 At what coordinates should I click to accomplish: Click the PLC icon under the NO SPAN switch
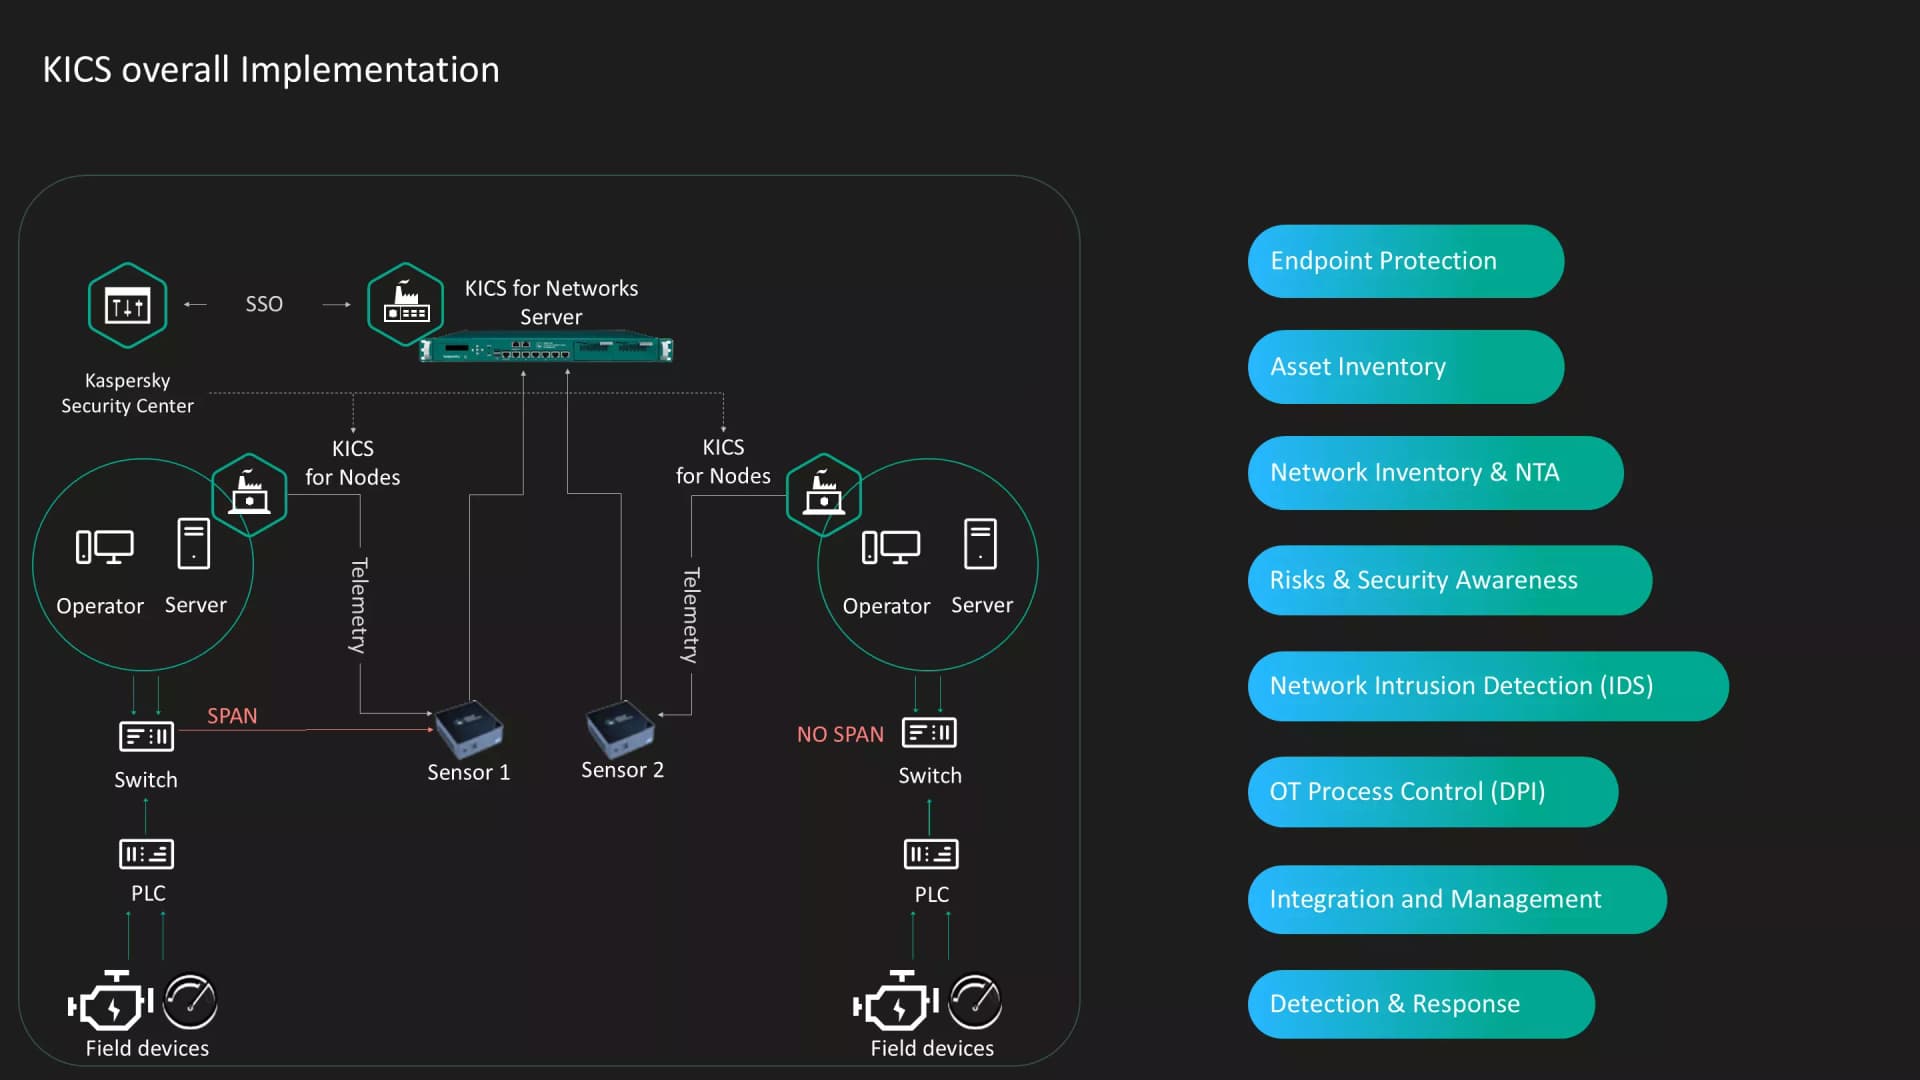[x=931, y=854]
